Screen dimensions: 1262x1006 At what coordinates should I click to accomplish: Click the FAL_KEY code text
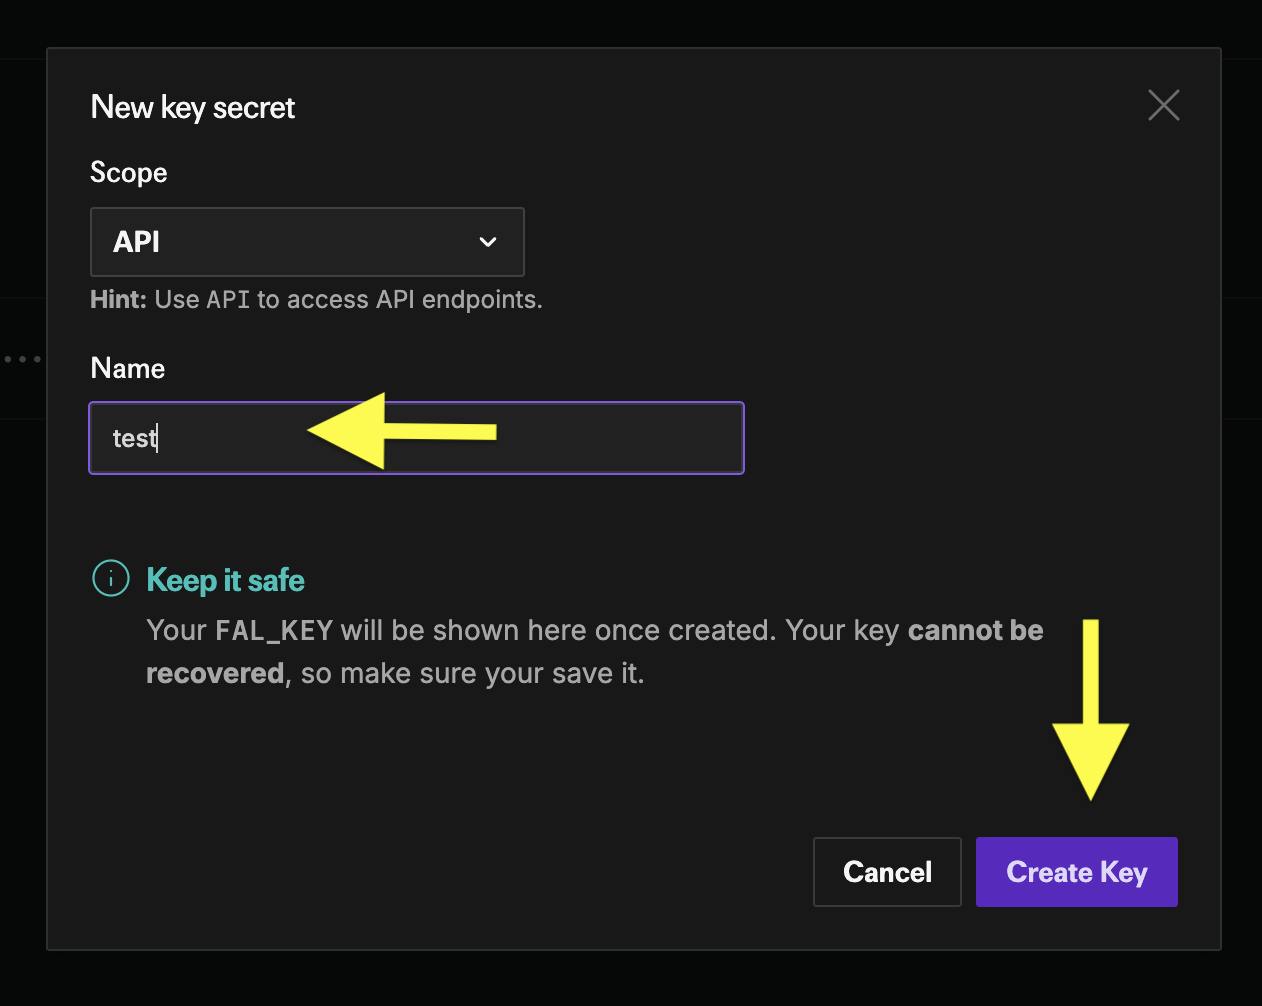274,630
